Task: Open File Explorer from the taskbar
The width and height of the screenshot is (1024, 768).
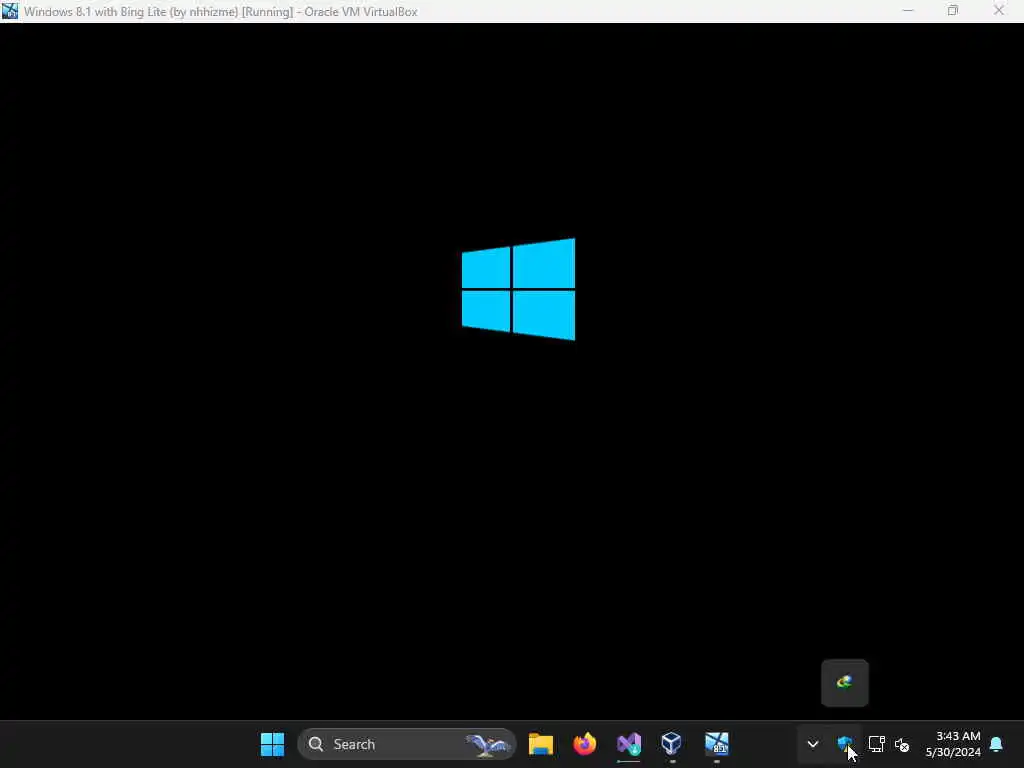Action: click(x=541, y=744)
